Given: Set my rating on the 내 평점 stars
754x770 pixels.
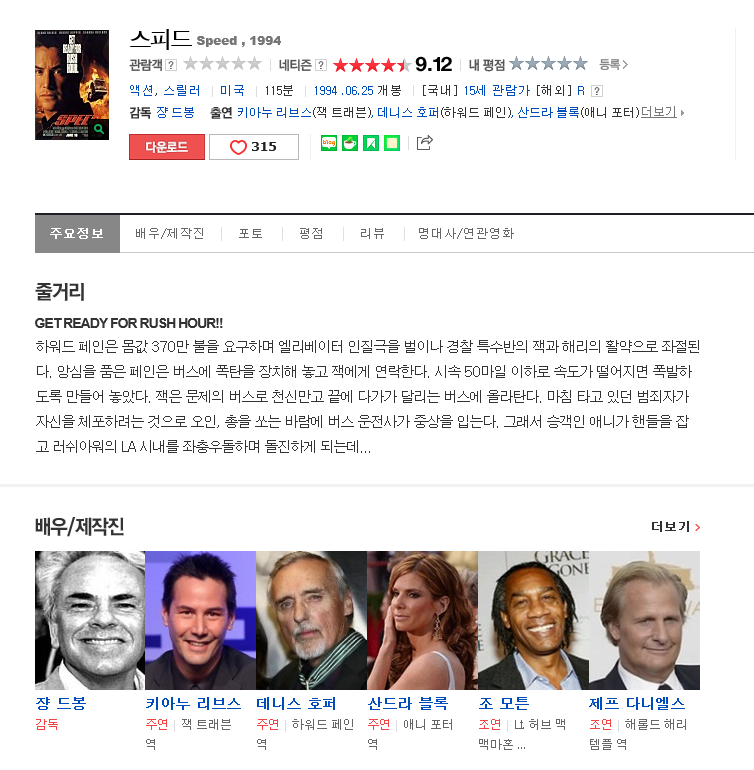Looking at the screenshot, I should point(548,63).
